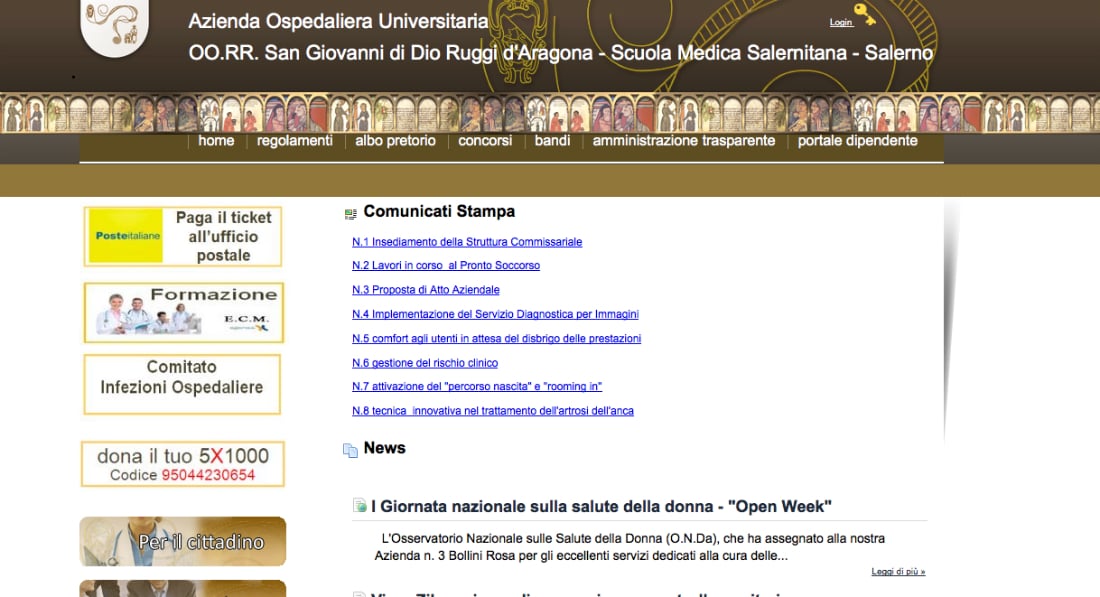
Task: Open the regolamenti menu item
Action: (x=294, y=141)
